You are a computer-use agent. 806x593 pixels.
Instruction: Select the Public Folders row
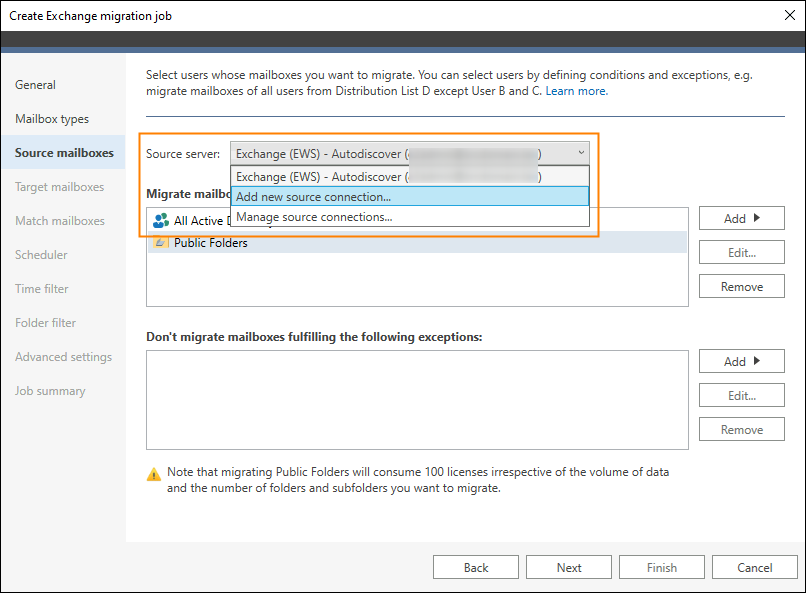417,243
